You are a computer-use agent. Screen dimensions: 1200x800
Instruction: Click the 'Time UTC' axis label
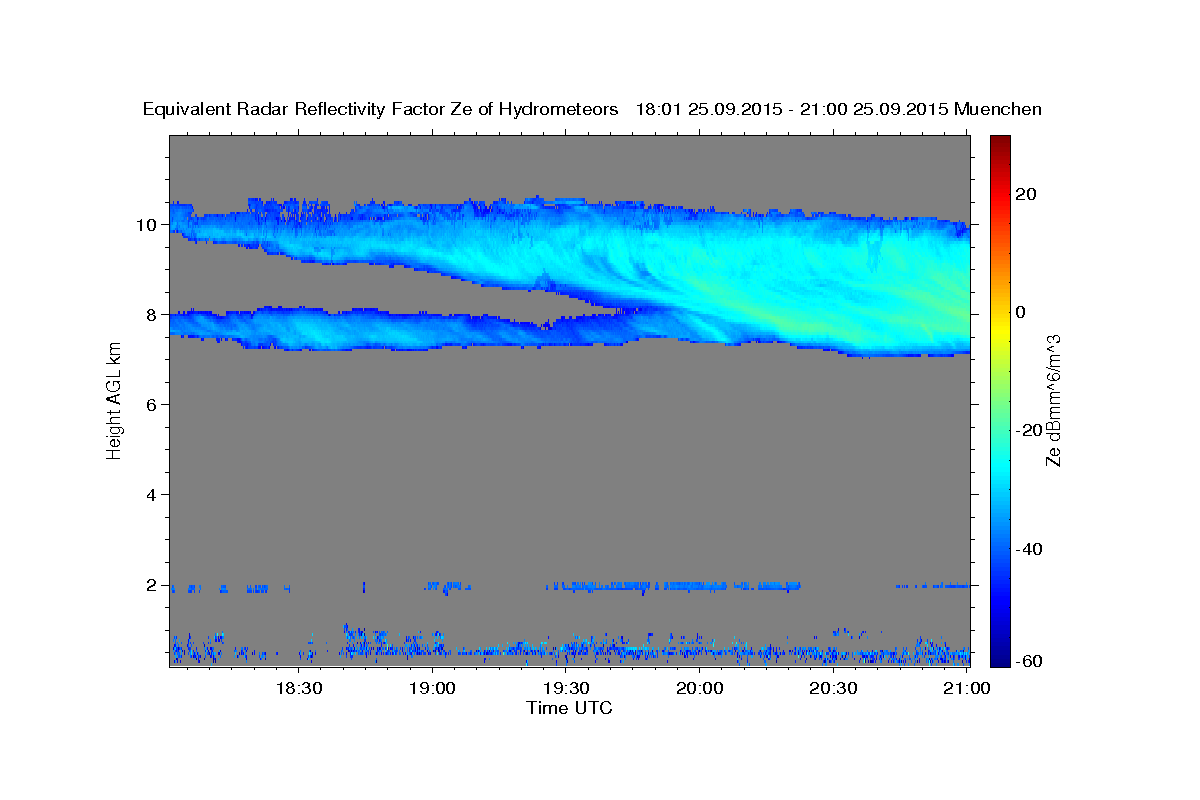tap(569, 708)
